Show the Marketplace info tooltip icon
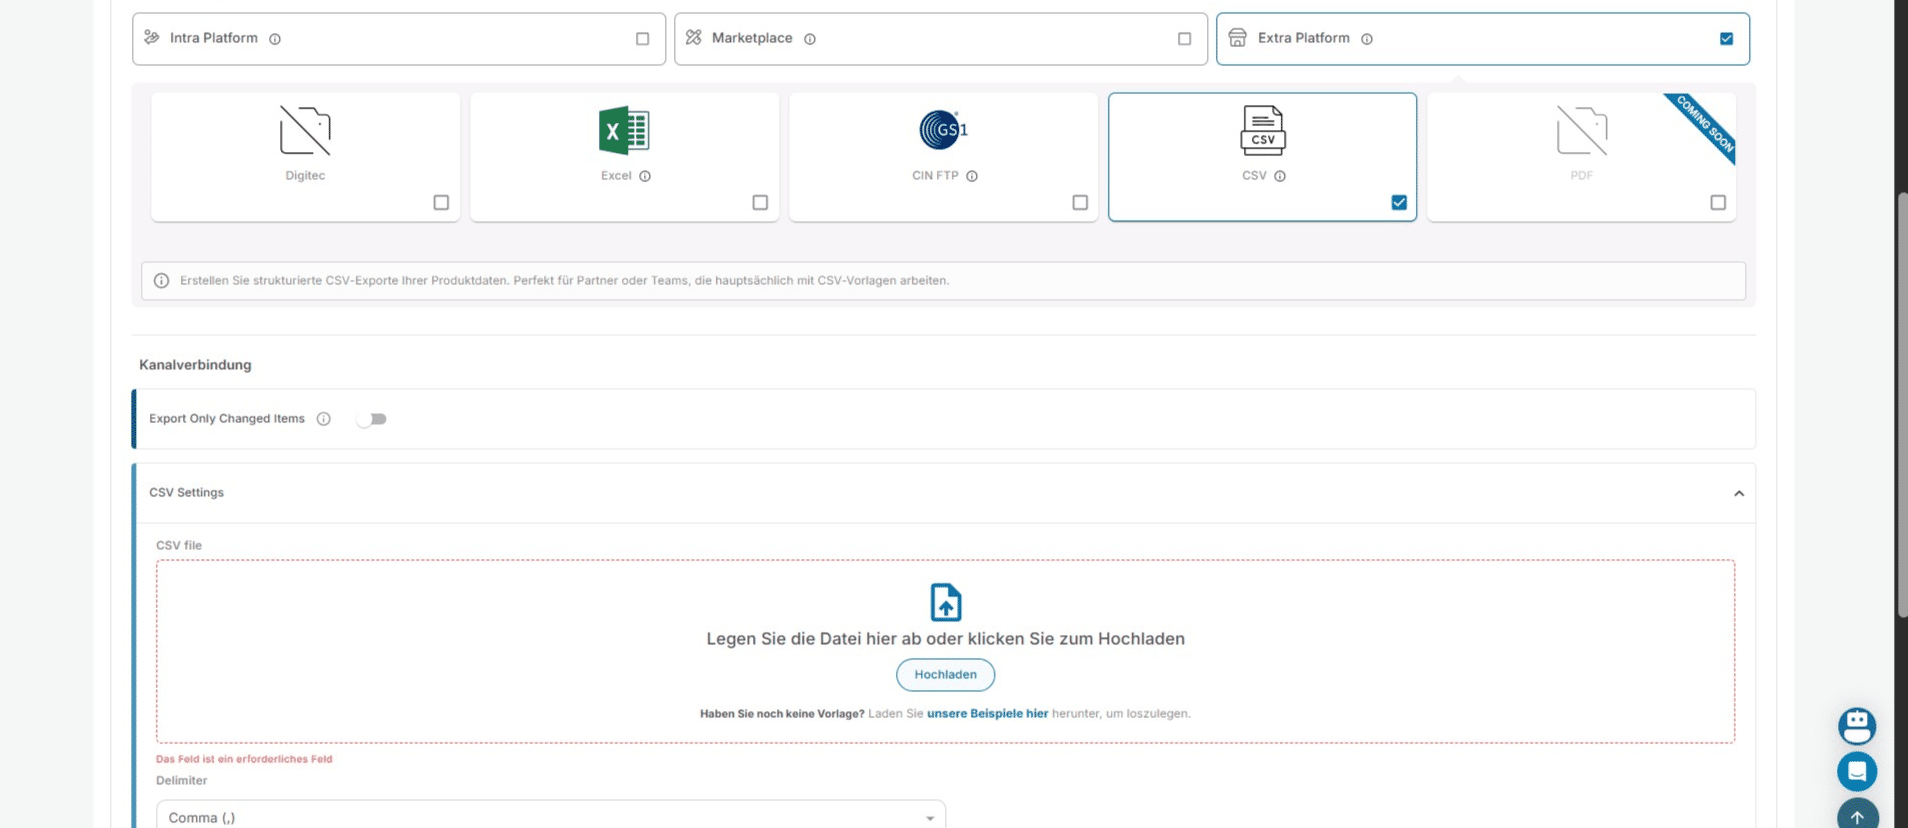Screen dimensions: 1908x828 point(810,39)
